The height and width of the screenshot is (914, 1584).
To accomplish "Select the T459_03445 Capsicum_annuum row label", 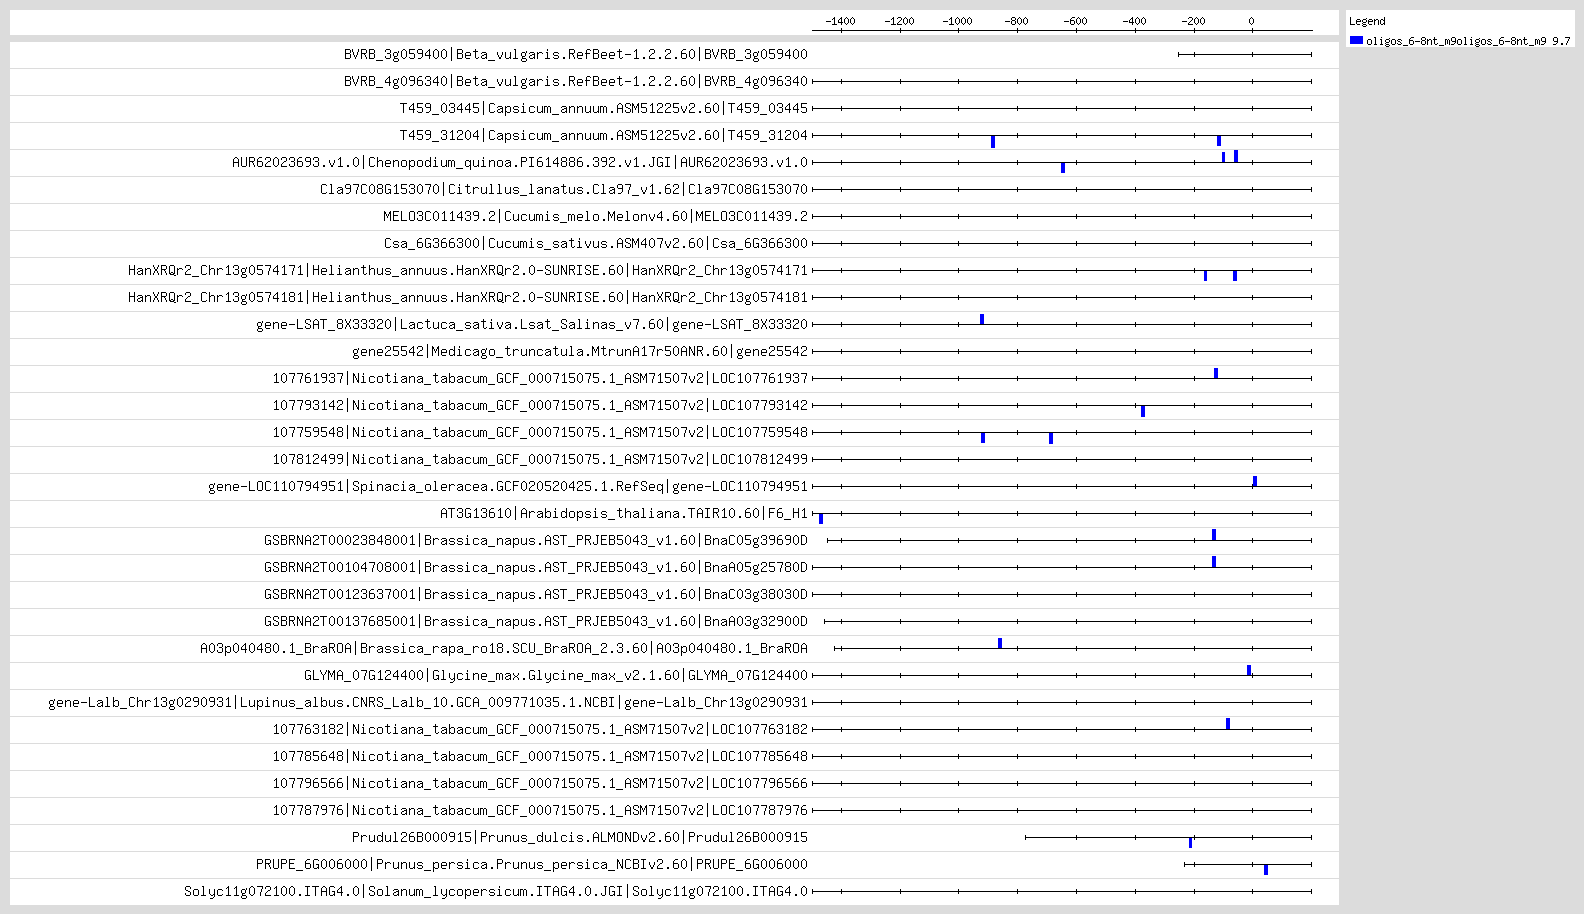I will click(604, 108).
